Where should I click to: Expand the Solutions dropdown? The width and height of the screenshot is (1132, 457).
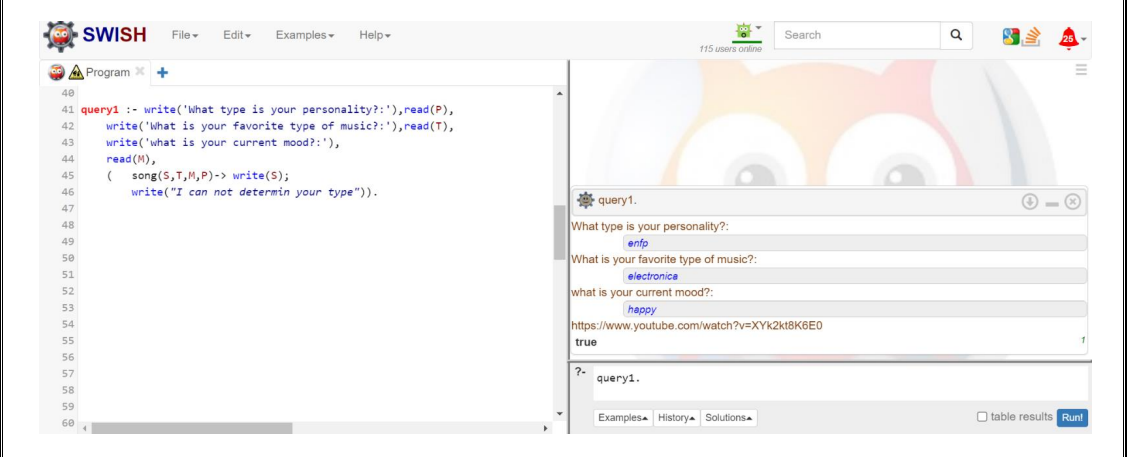tap(728, 418)
